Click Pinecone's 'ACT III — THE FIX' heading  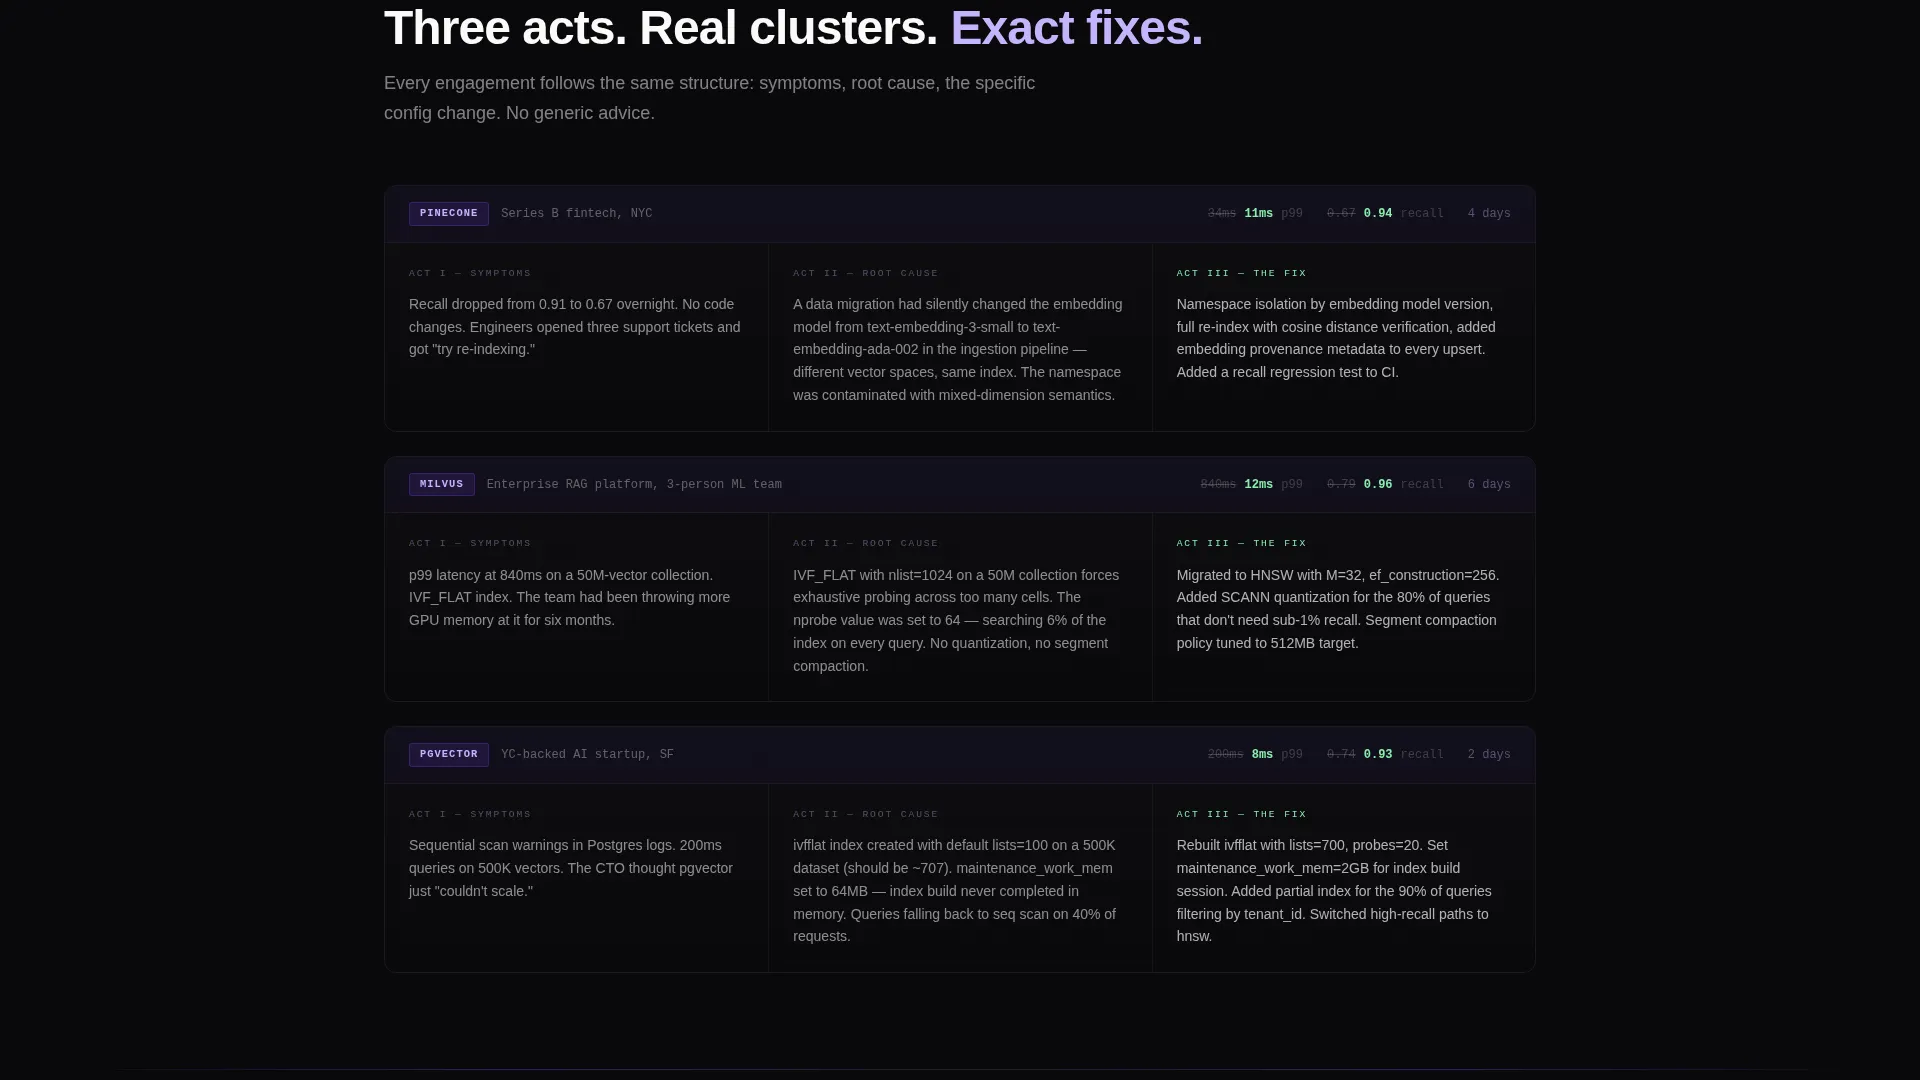[x=1241, y=273]
